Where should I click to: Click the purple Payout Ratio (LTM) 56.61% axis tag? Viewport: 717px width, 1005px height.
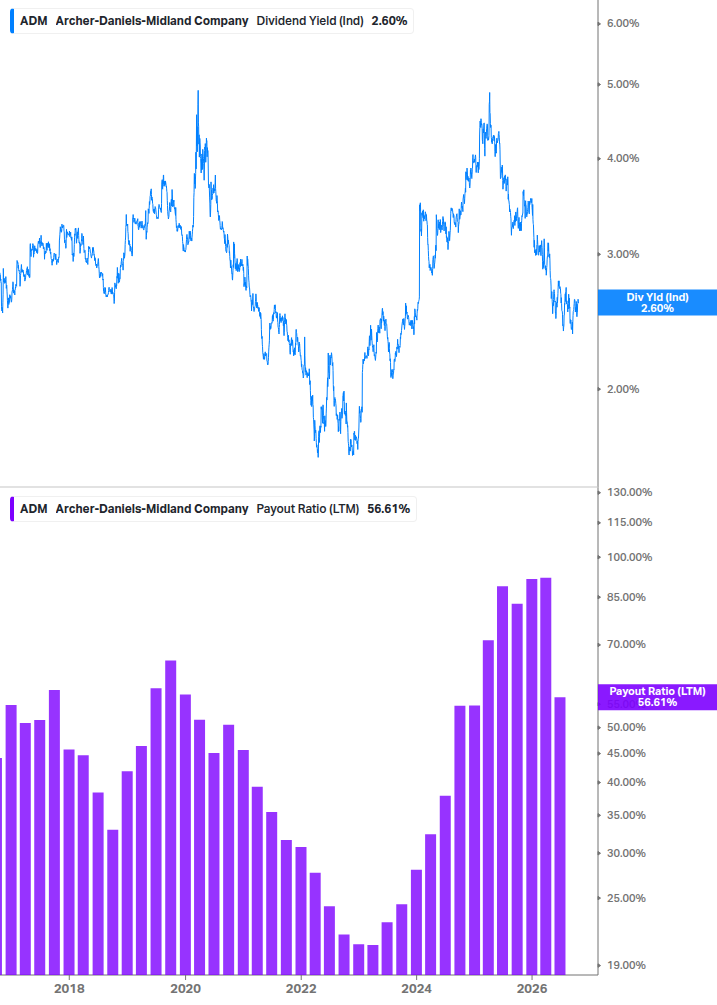657,697
